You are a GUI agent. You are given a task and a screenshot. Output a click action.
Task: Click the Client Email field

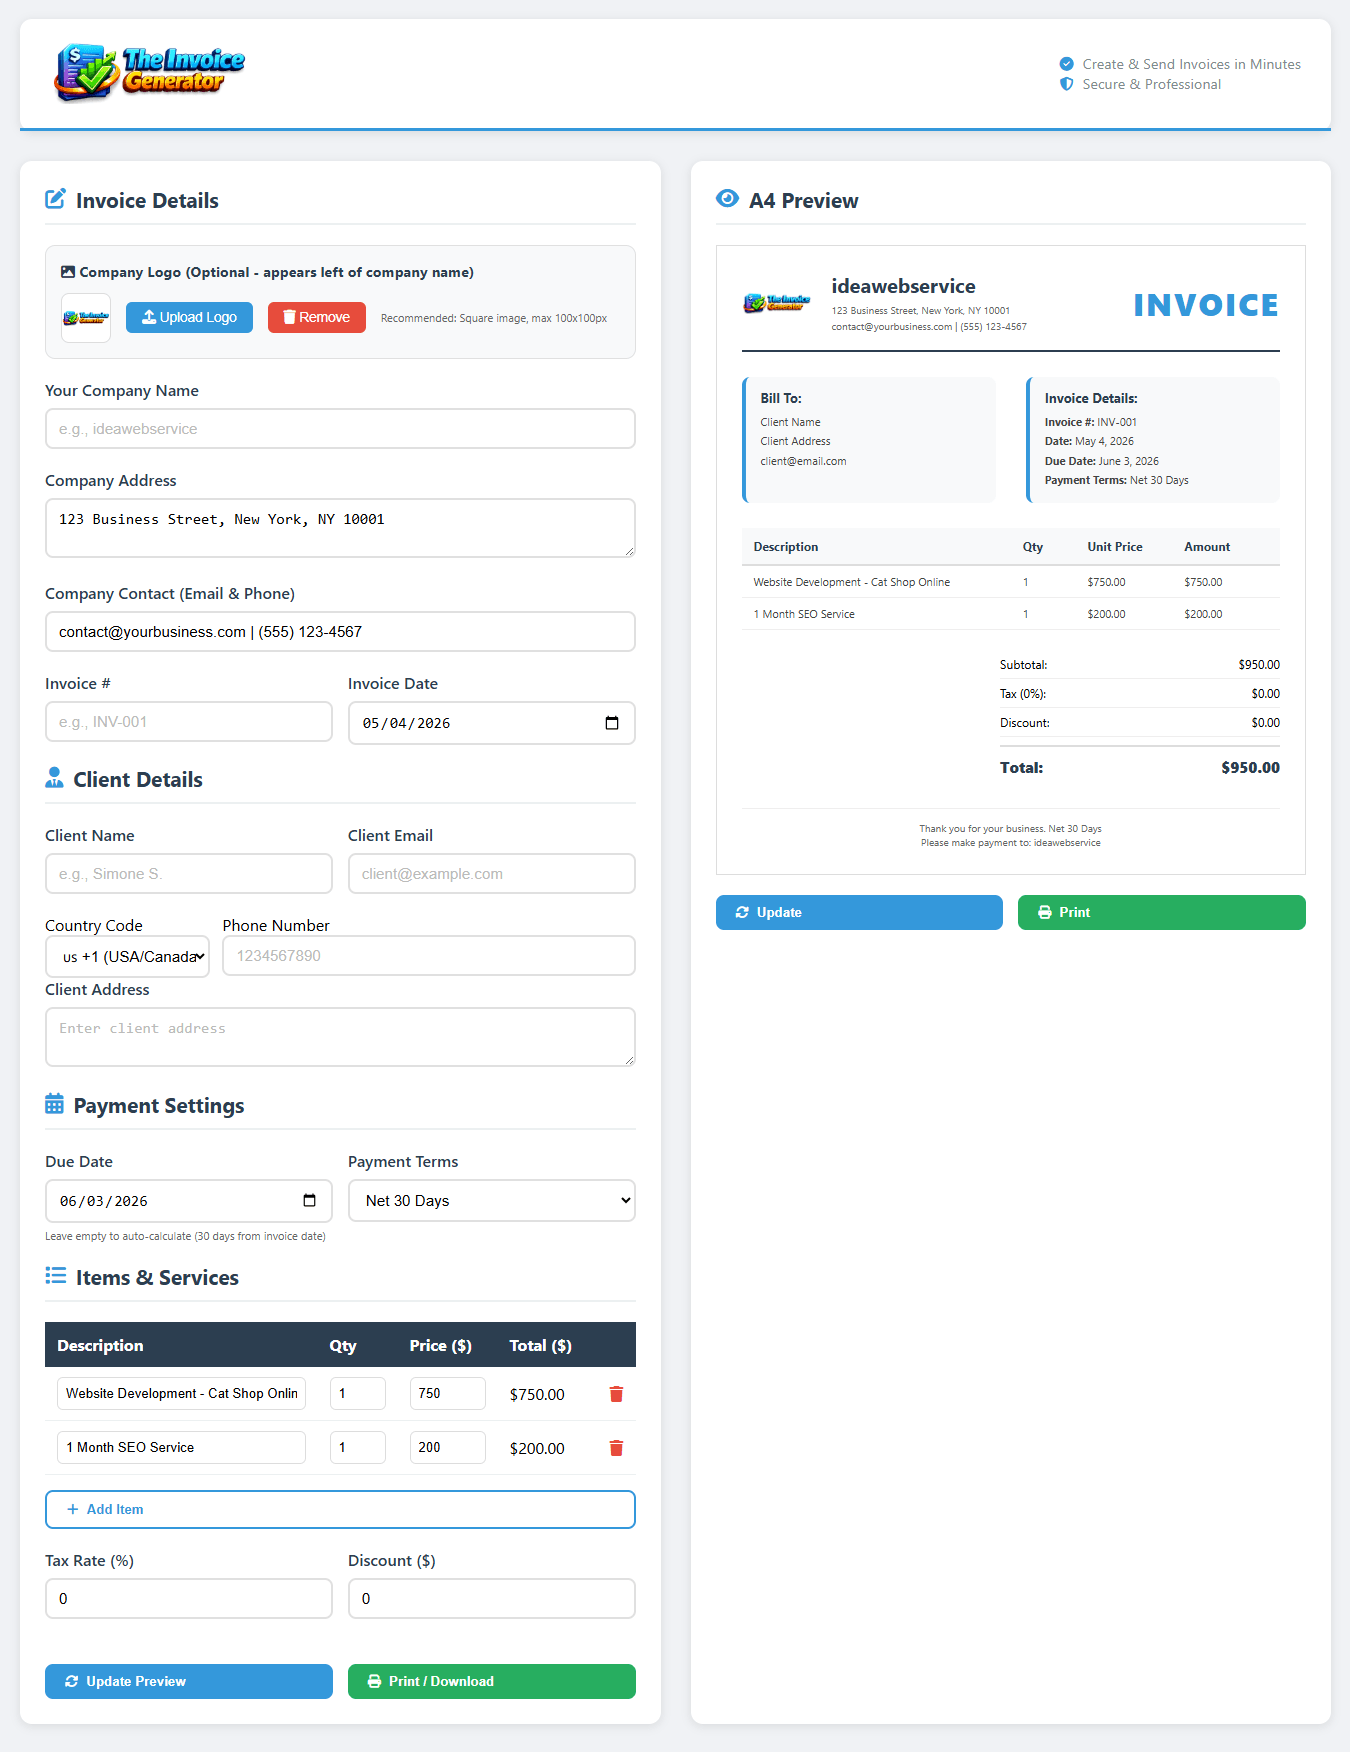point(491,873)
